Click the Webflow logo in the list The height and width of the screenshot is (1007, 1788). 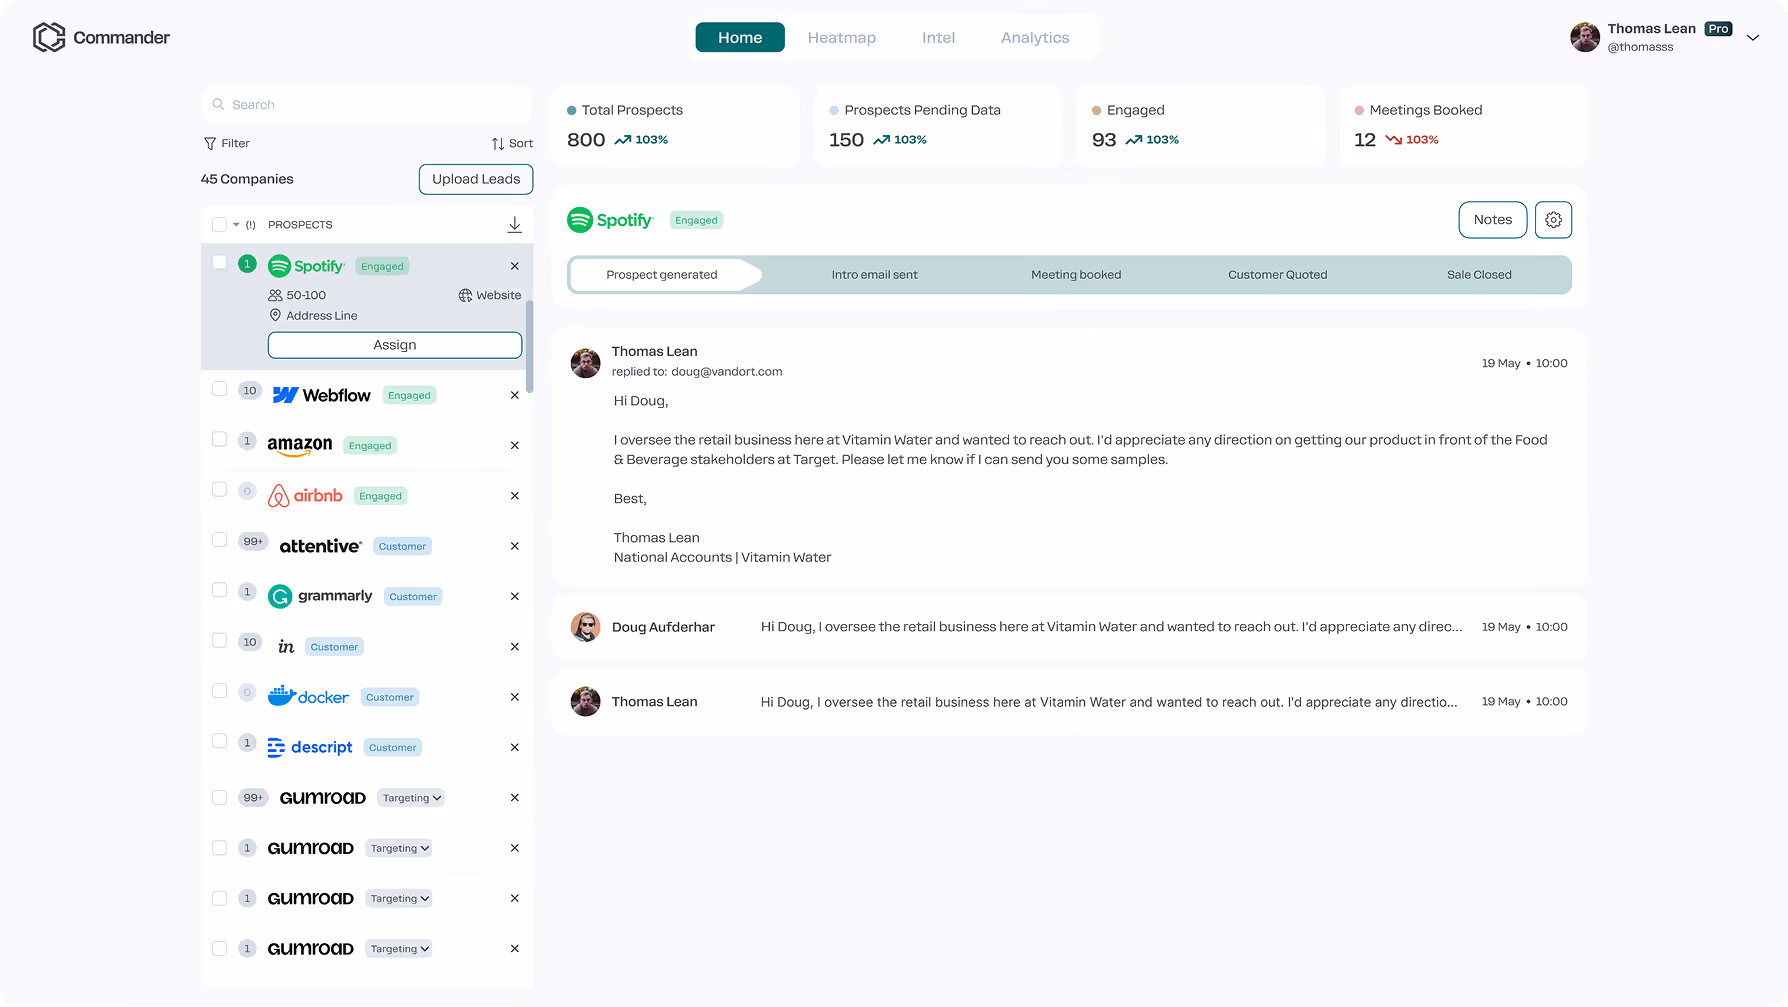click(321, 395)
